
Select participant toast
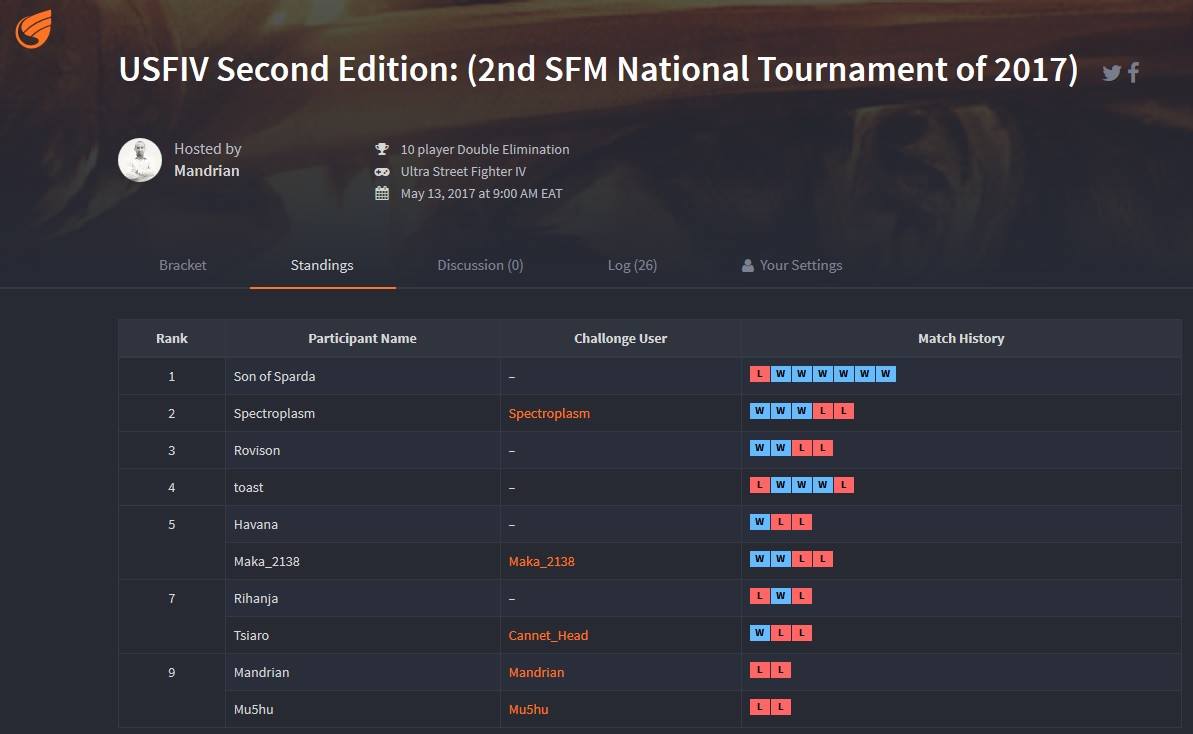pyautogui.click(x=249, y=488)
